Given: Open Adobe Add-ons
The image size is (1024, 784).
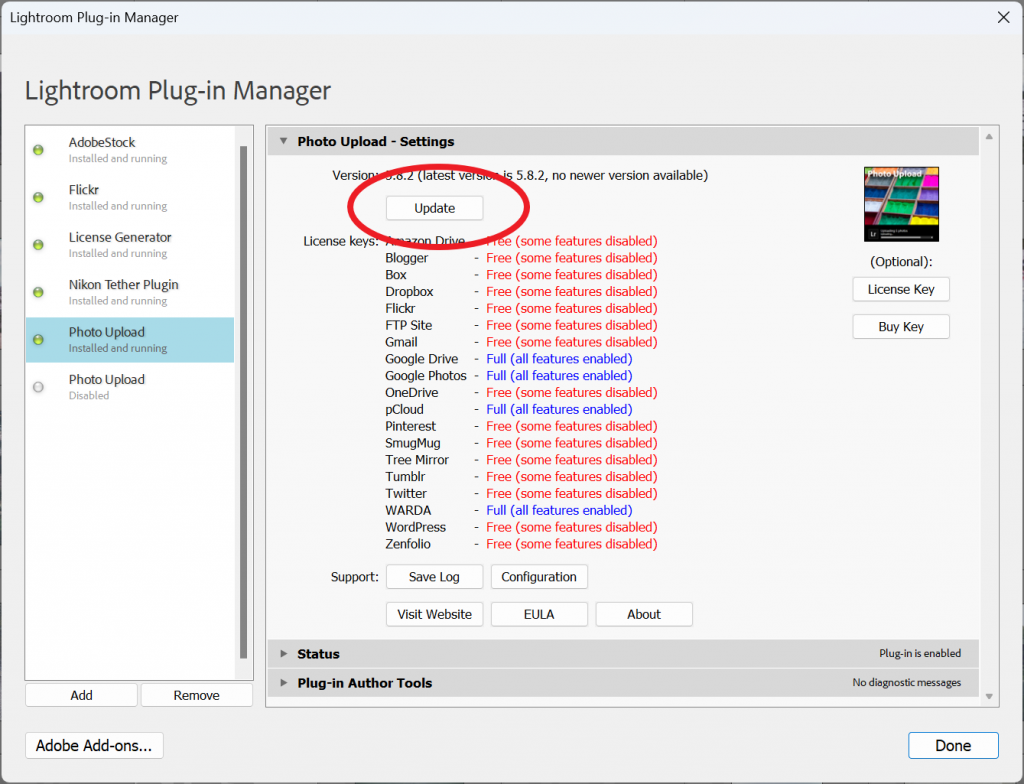Looking at the screenshot, I should click(x=94, y=745).
